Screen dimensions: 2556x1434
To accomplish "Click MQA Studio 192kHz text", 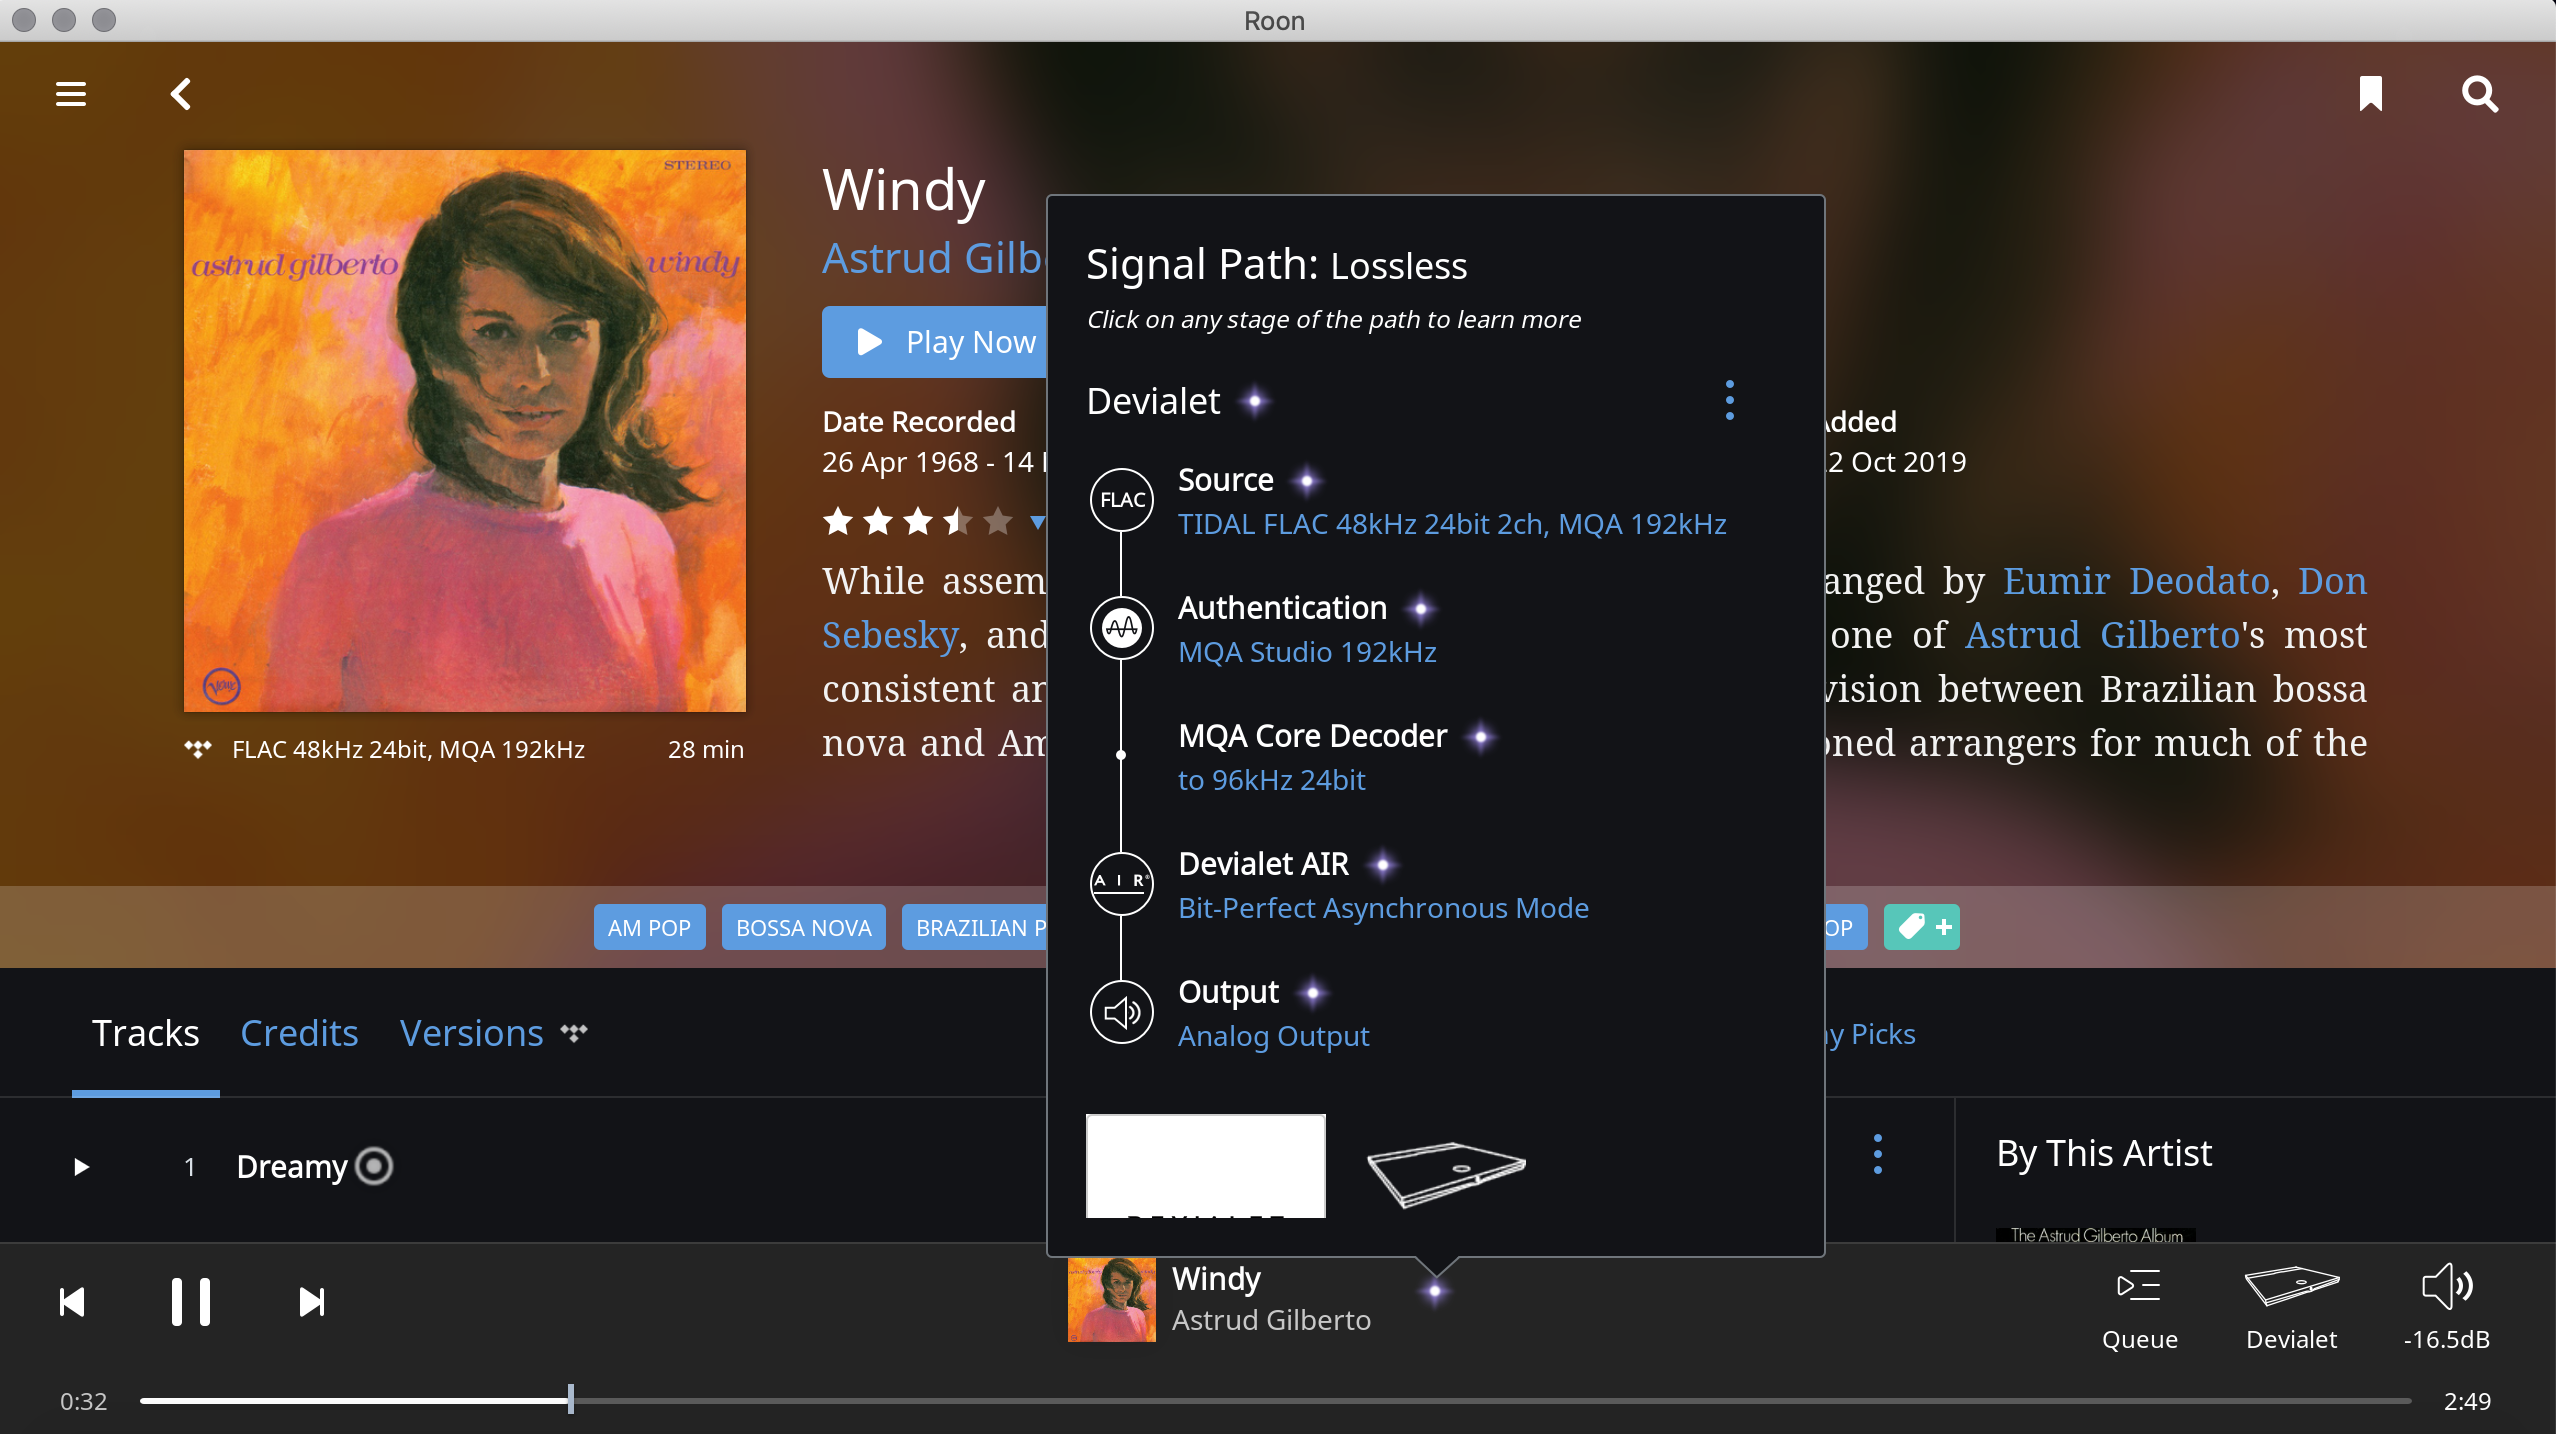I will [1307, 652].
